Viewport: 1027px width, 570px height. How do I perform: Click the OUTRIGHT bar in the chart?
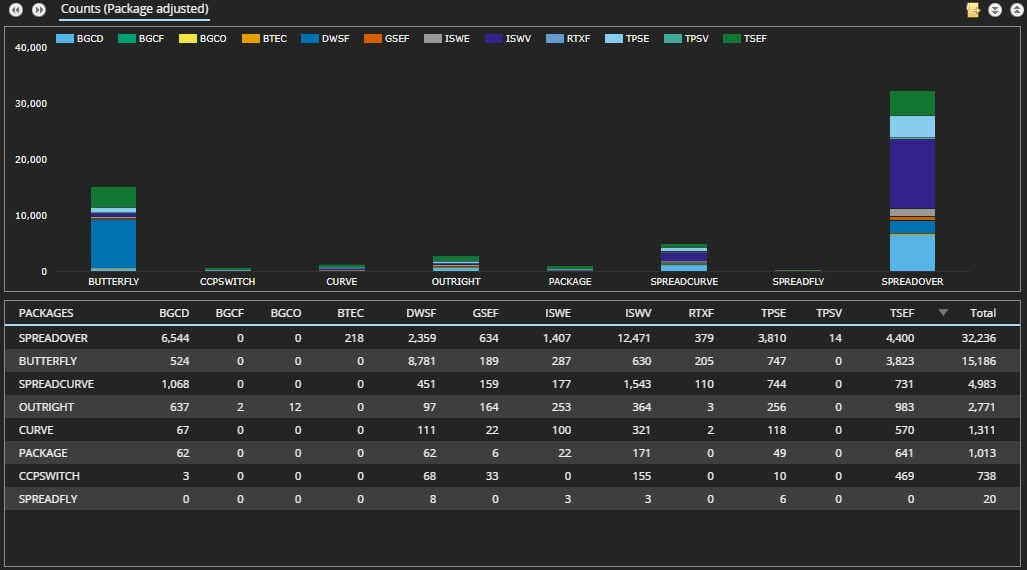[x=456, y=263]
